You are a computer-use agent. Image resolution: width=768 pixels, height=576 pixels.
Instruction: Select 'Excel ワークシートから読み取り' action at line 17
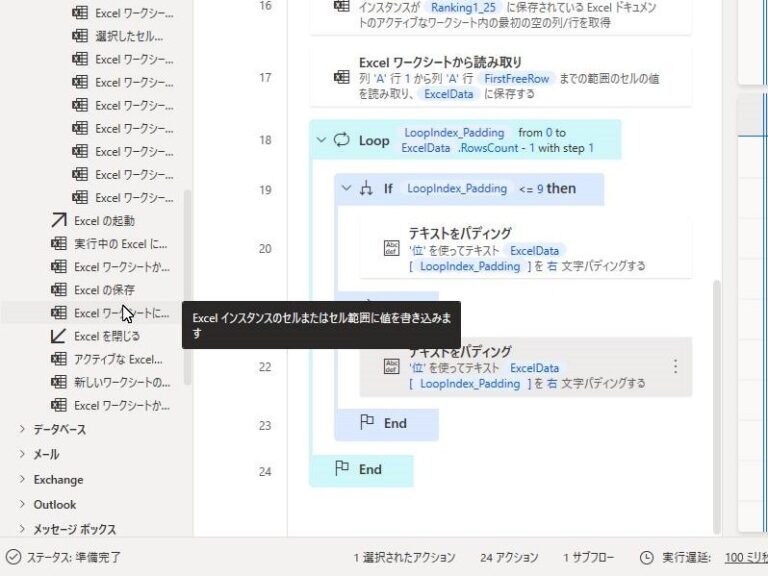tap(501, 78)
